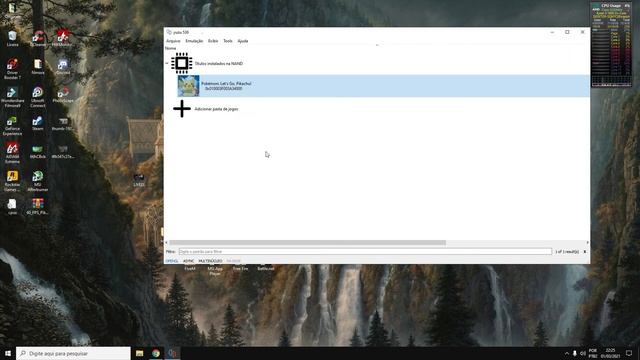Open the Emulação menu
The height and width of the screenshot is (360, 640).
[x=194, y=41]
